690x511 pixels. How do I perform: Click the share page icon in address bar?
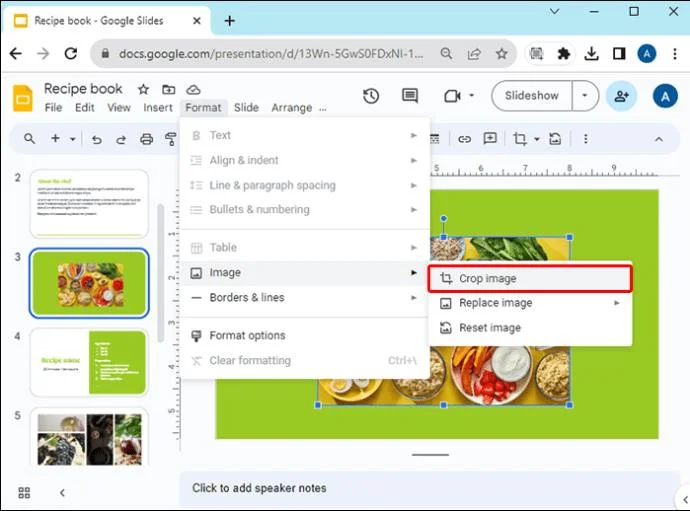point(474,54)
